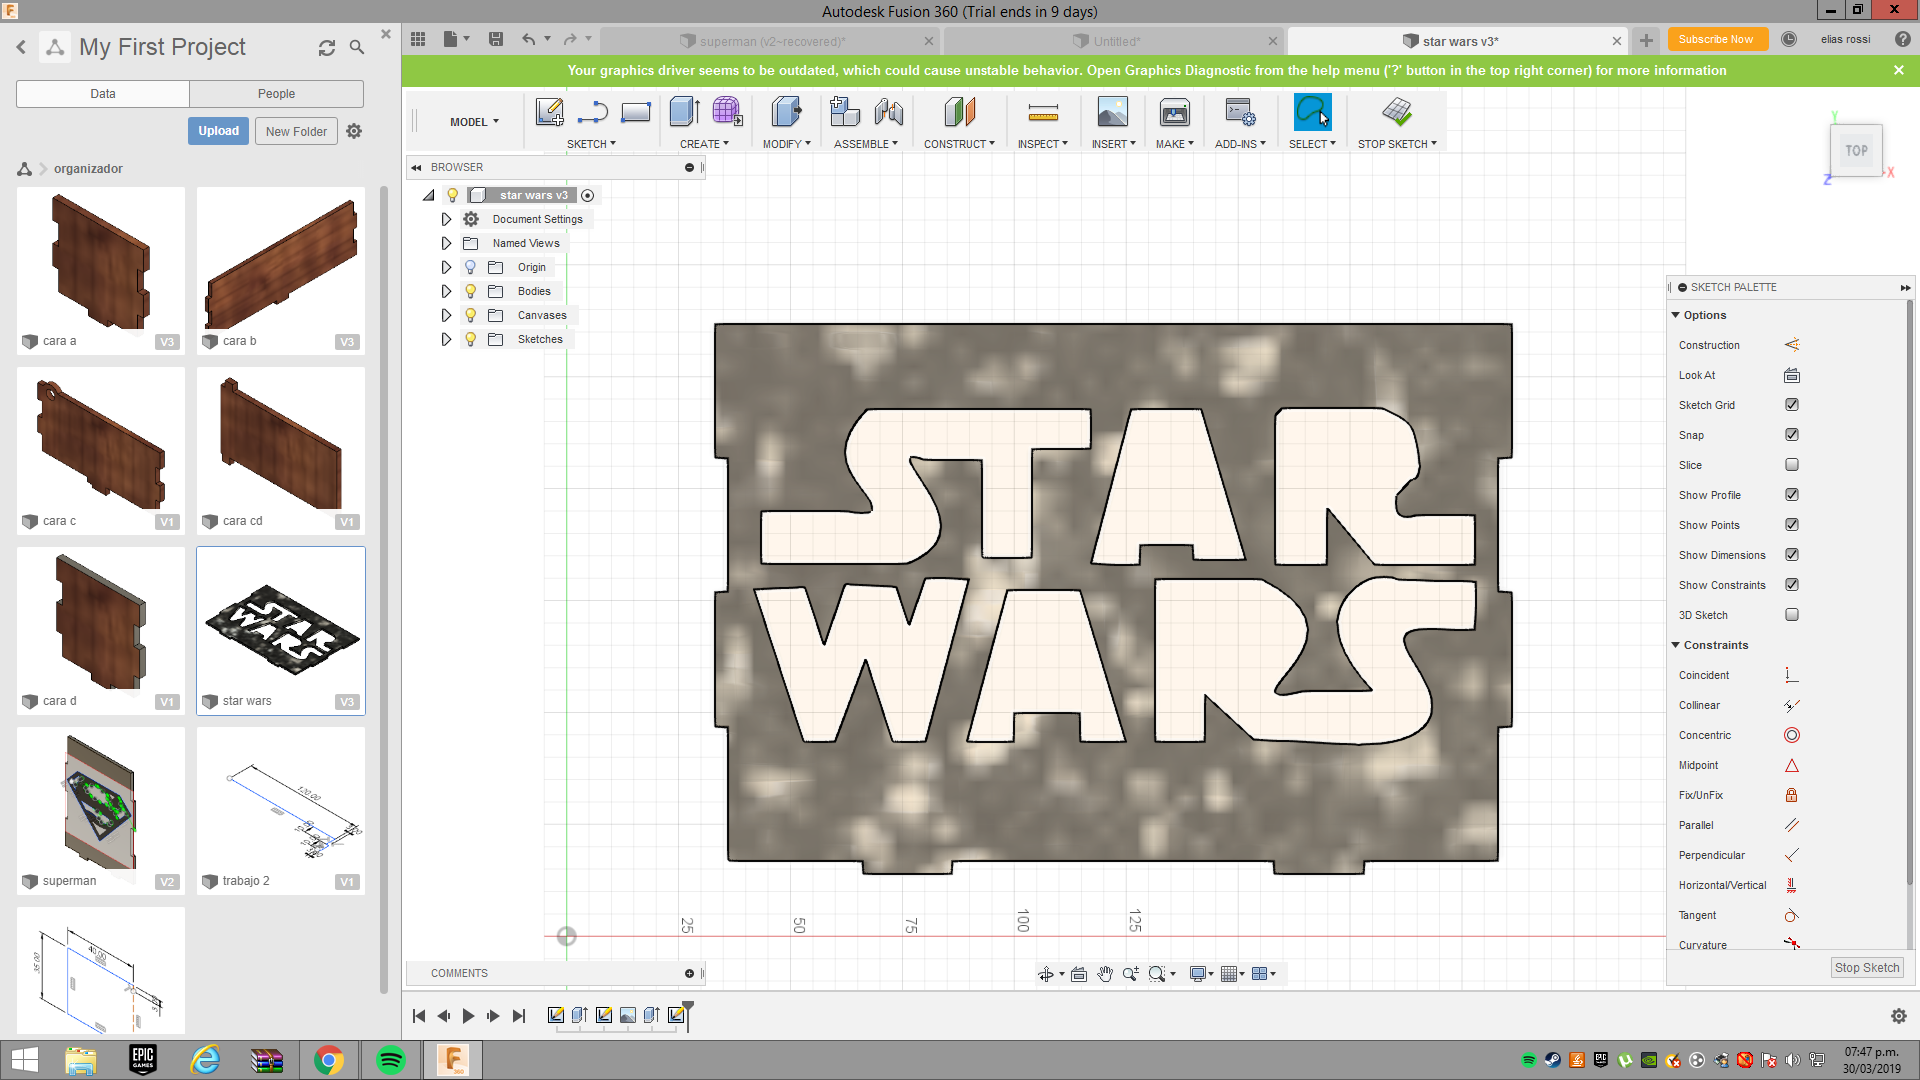Toggle the Show Constraints checkbox
1920x1080 pixels.
1791,585
